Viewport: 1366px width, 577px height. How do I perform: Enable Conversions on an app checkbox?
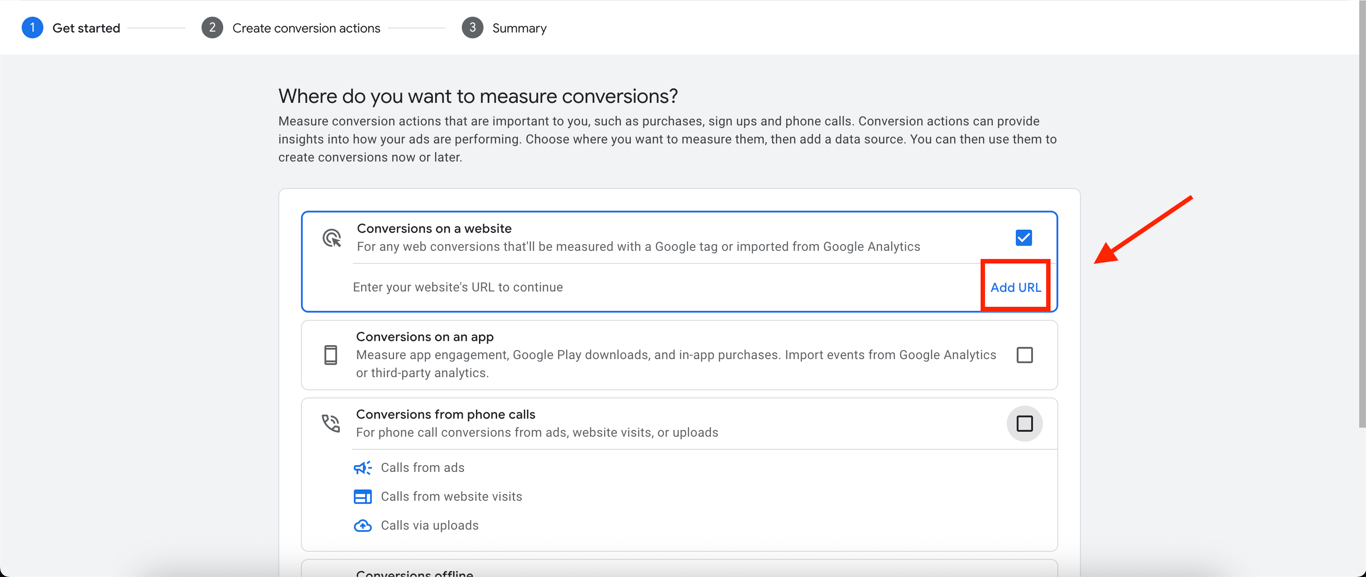[1024, 355]
